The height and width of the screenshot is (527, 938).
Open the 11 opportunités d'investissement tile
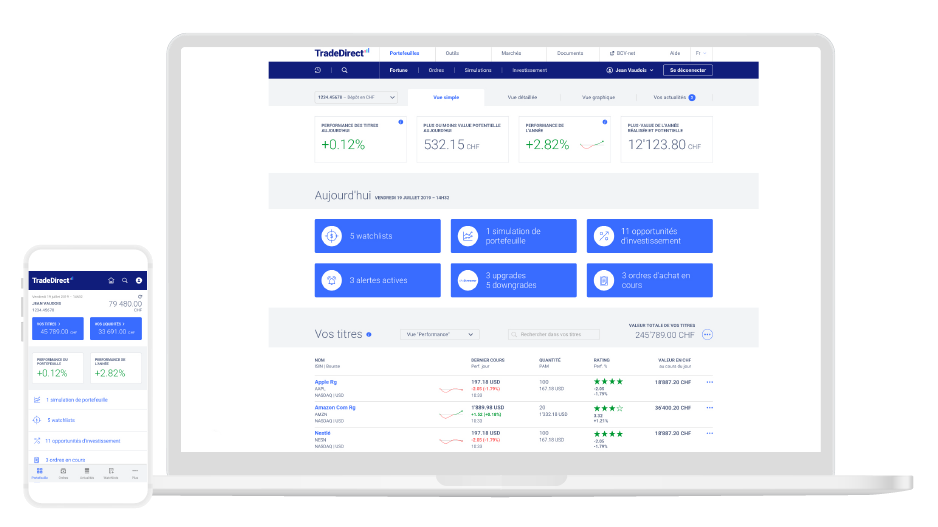(649, 236)
